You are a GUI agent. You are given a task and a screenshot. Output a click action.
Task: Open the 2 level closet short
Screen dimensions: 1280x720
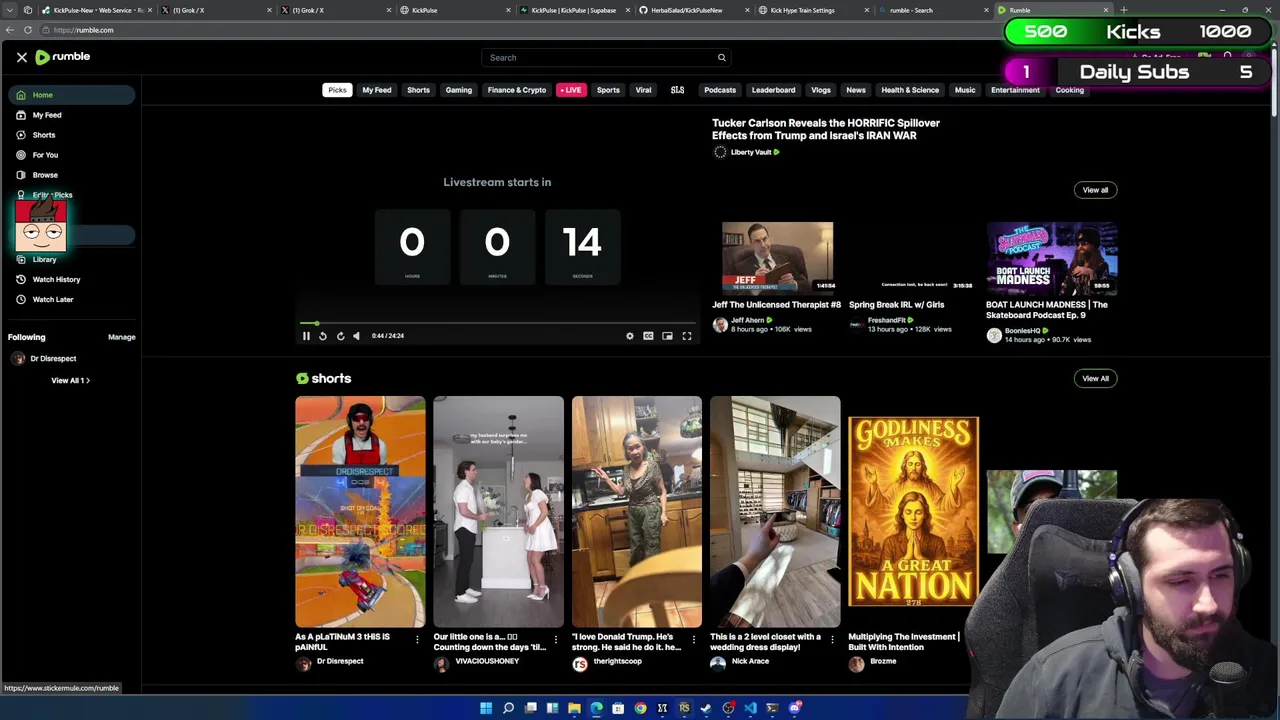(x=775, y=511)
